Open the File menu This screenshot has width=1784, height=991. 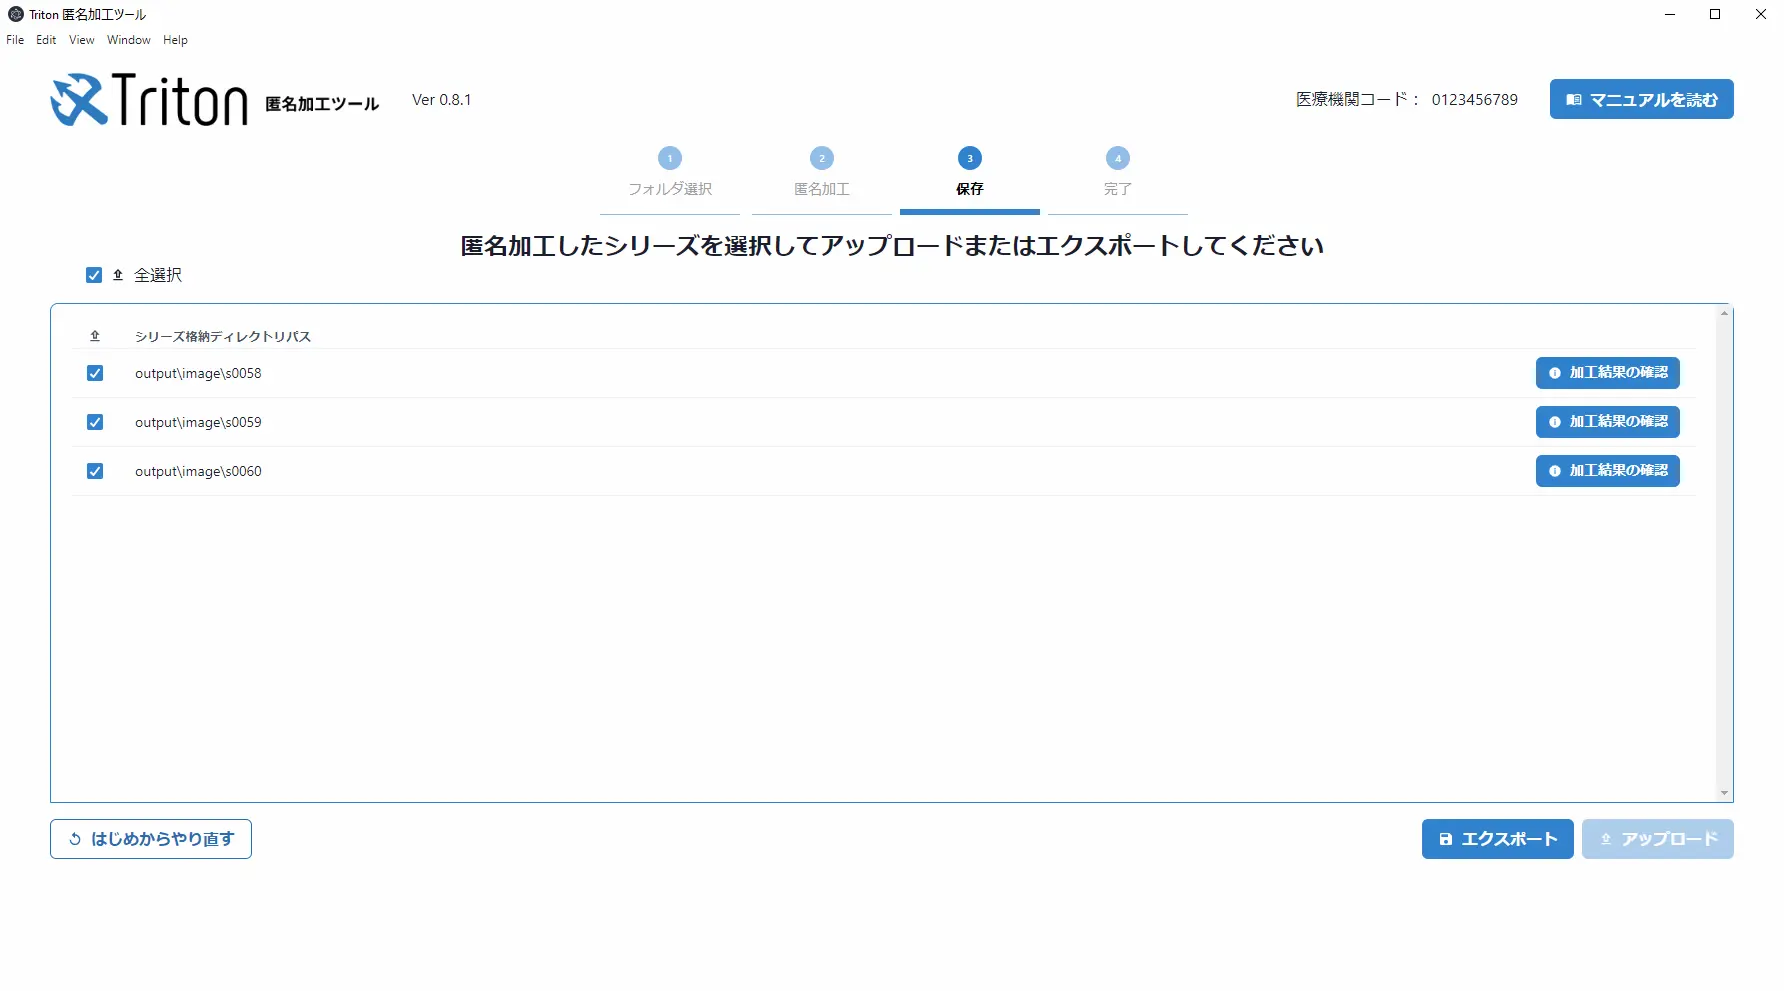pos(14,40)
